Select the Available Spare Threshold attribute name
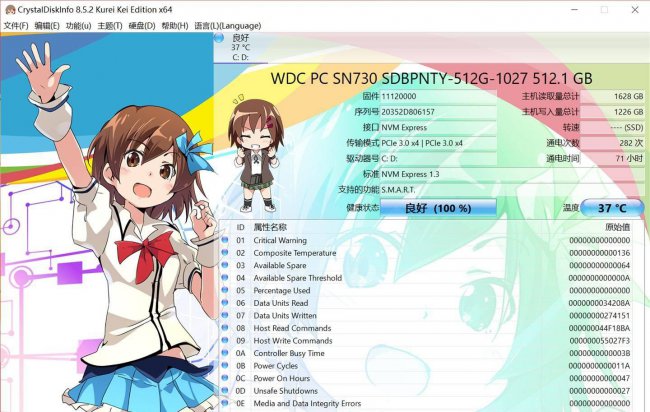The height and width of the screenshot is (412, 650). click(298, 278)
